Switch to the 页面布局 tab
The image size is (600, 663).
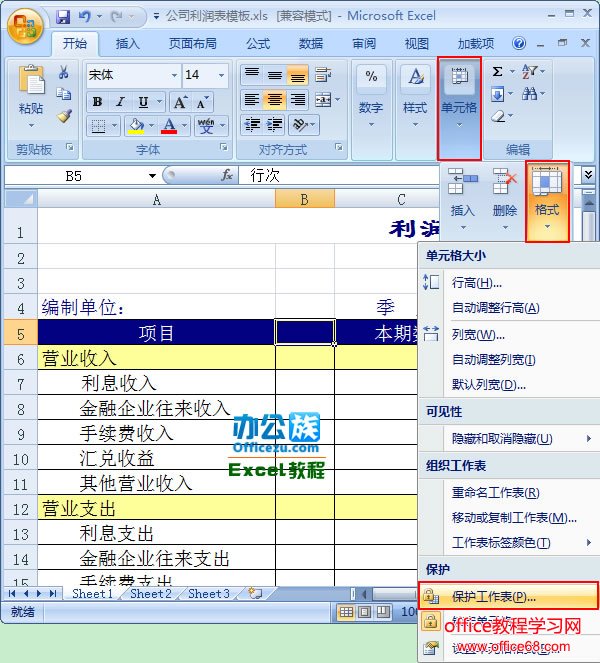[x=193, y=44]
